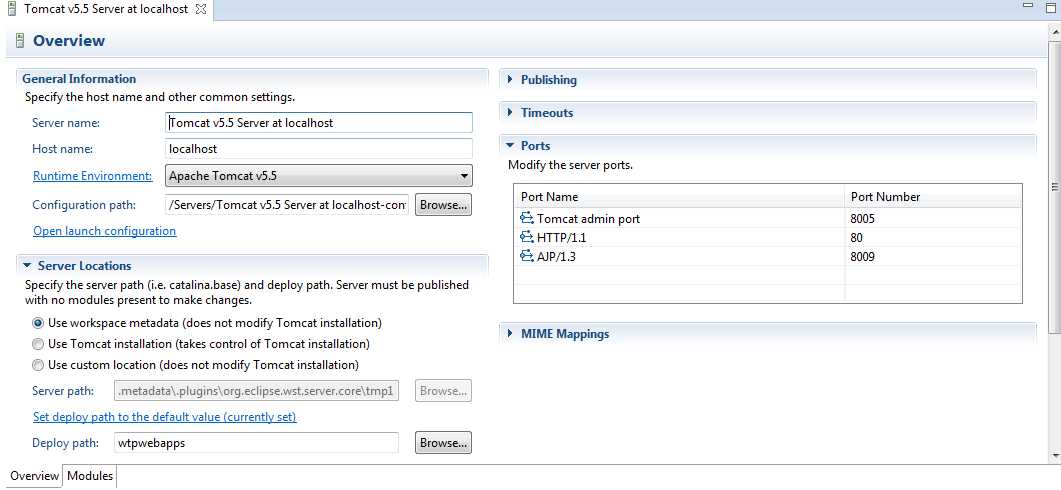Select the Tomcat v5.5 Server editor tab
This screenshot has height=490, width=1061.
pyautogui.click(x=106, y=9)
